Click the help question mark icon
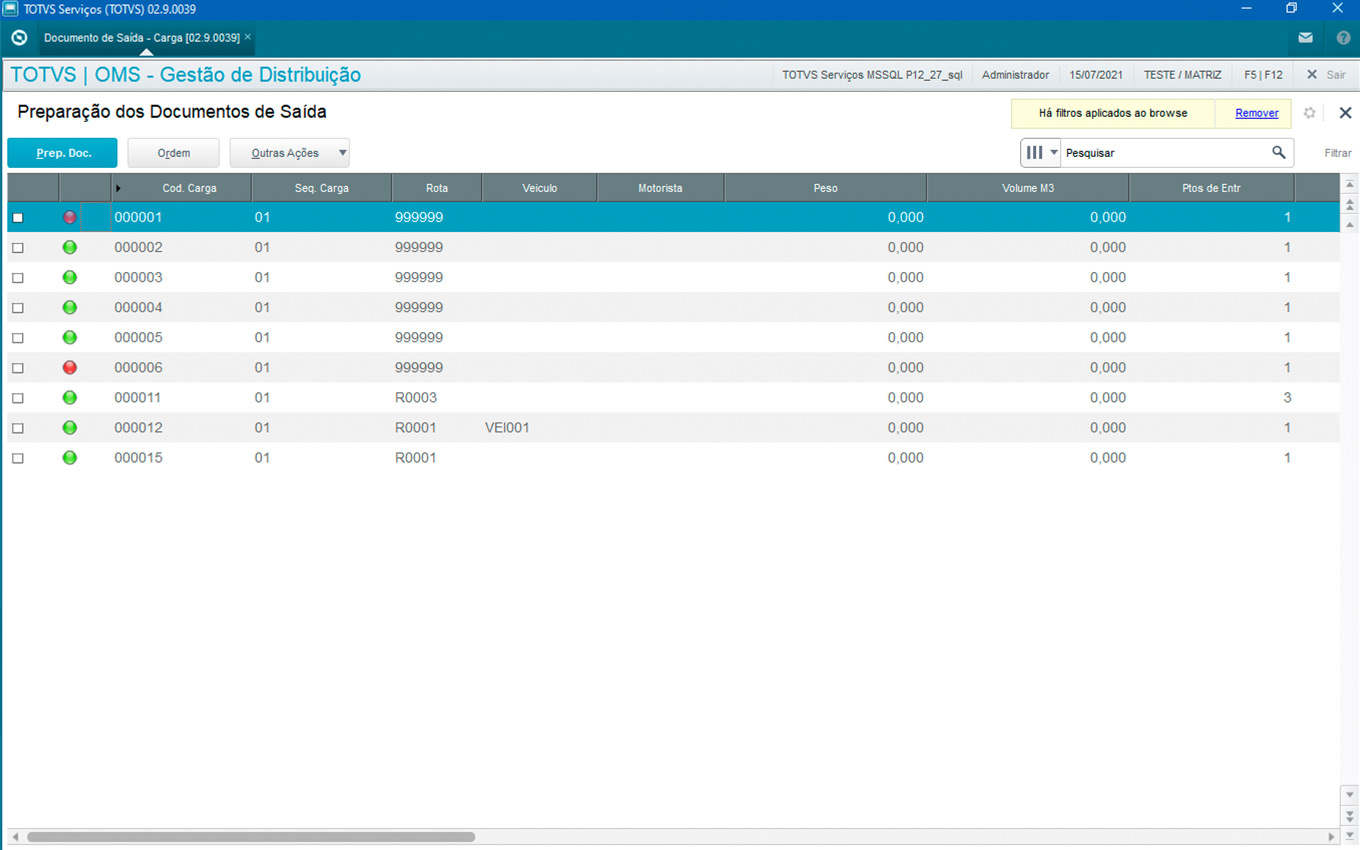1360x850 pixels. click(1343, 38)
